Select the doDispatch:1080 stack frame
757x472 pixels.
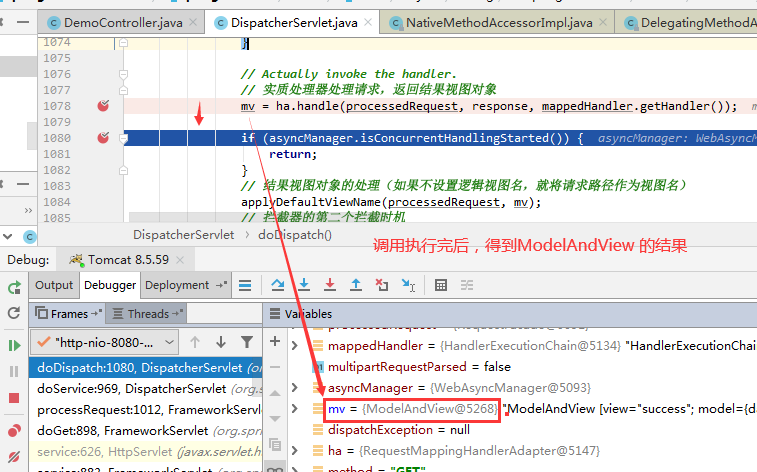tap(145, 367)
